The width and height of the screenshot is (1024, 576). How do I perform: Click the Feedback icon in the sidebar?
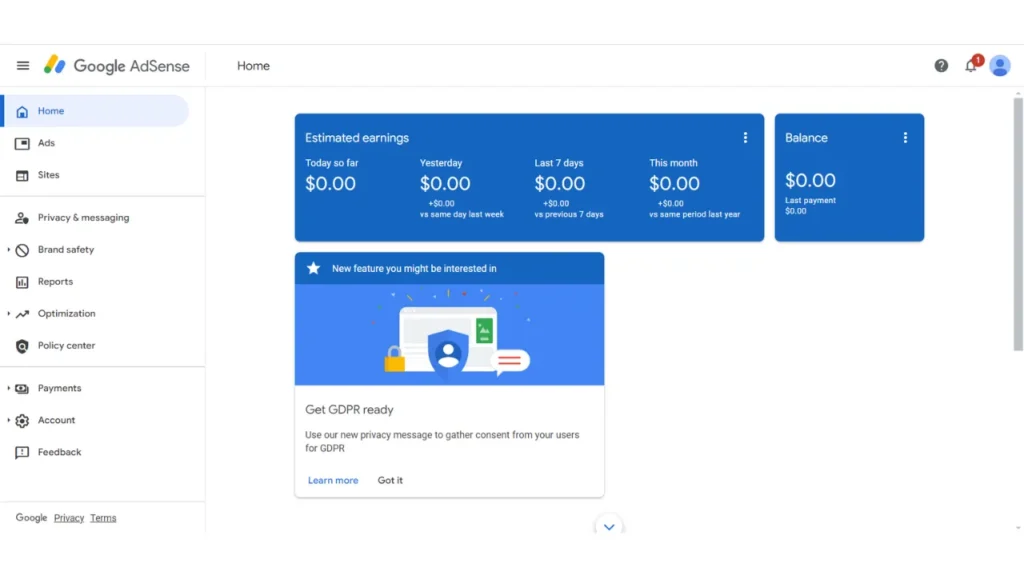22,453
